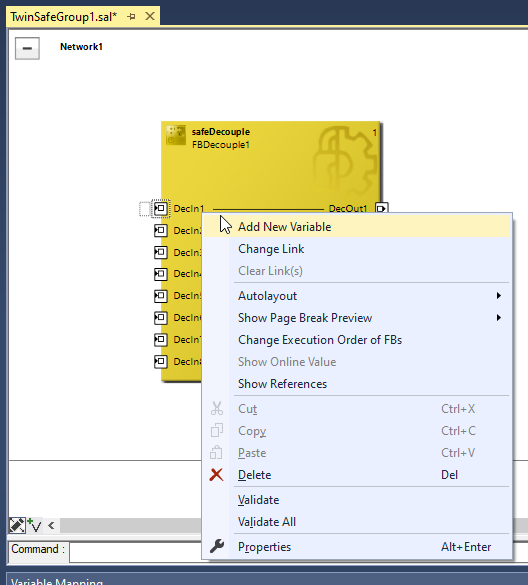Choose Show References from context menu
Screen dimensions: 528x585
click(x=357, y=384)
